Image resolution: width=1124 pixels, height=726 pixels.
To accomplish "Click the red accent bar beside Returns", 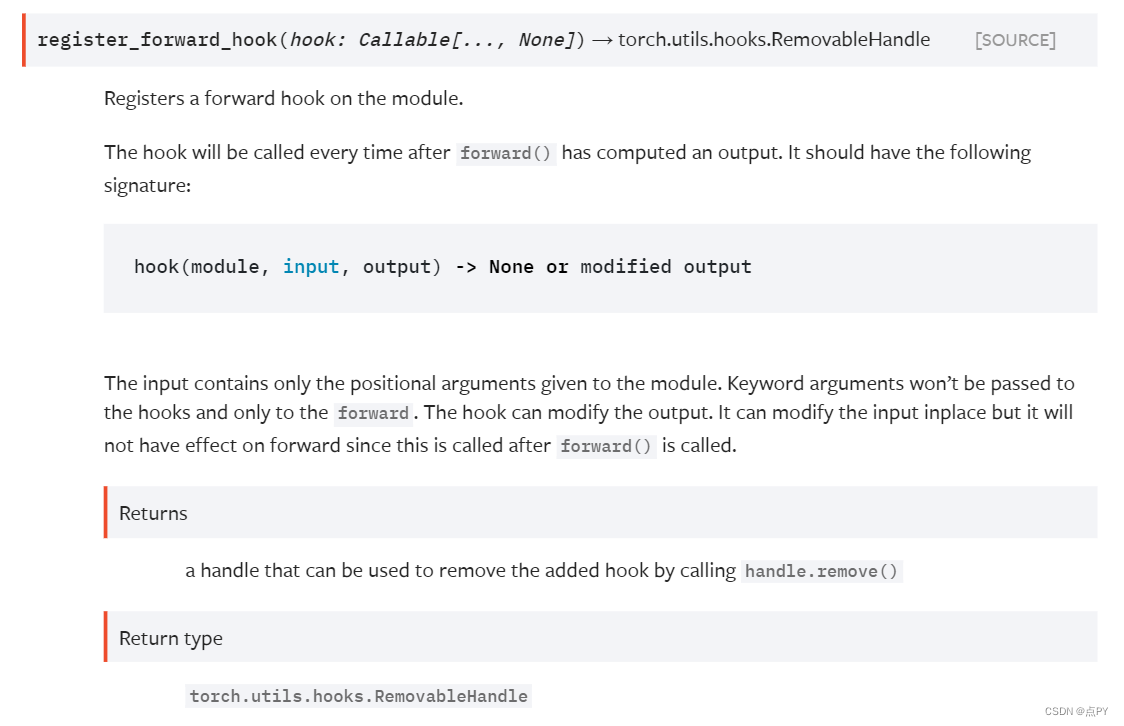I will tap(106, 513).
